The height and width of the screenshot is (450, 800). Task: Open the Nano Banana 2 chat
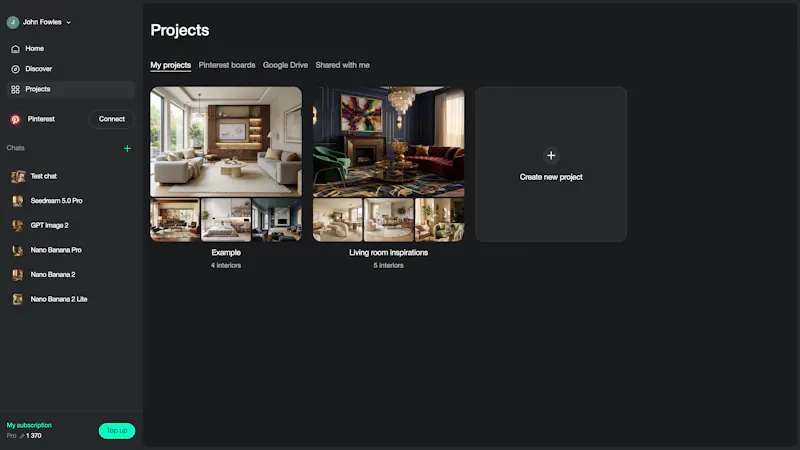pos(70,274)
